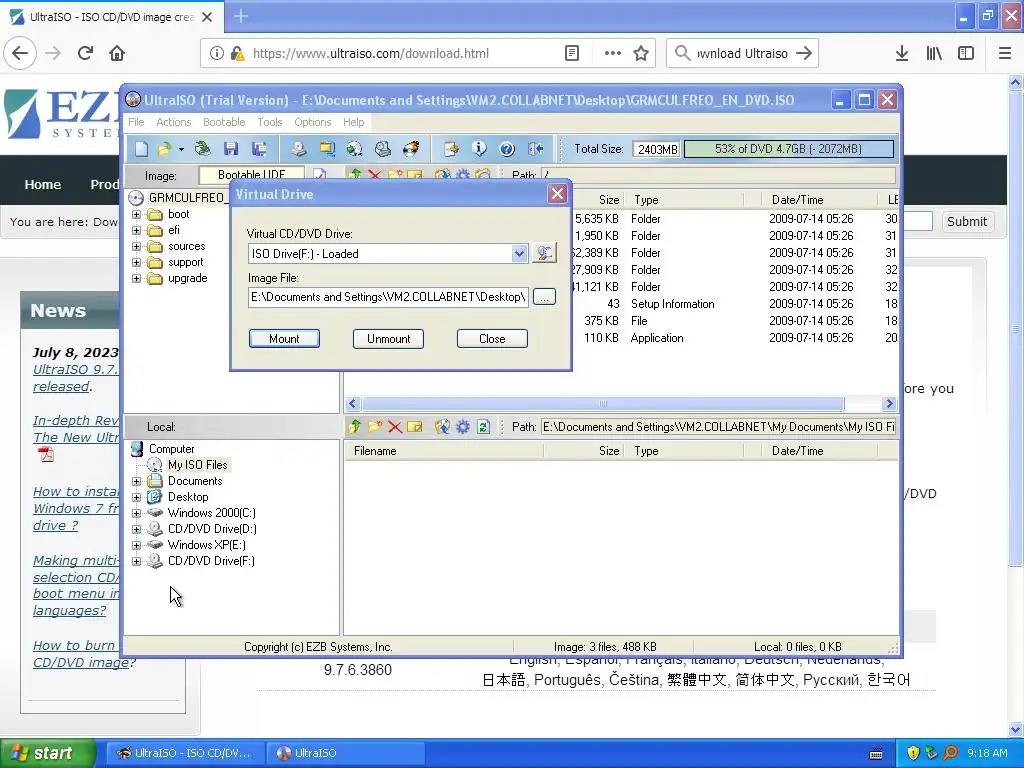Click the Save floppy disk toolbar icon
The width and height of the screenshot is (1024, 768).
click(231, 149)
